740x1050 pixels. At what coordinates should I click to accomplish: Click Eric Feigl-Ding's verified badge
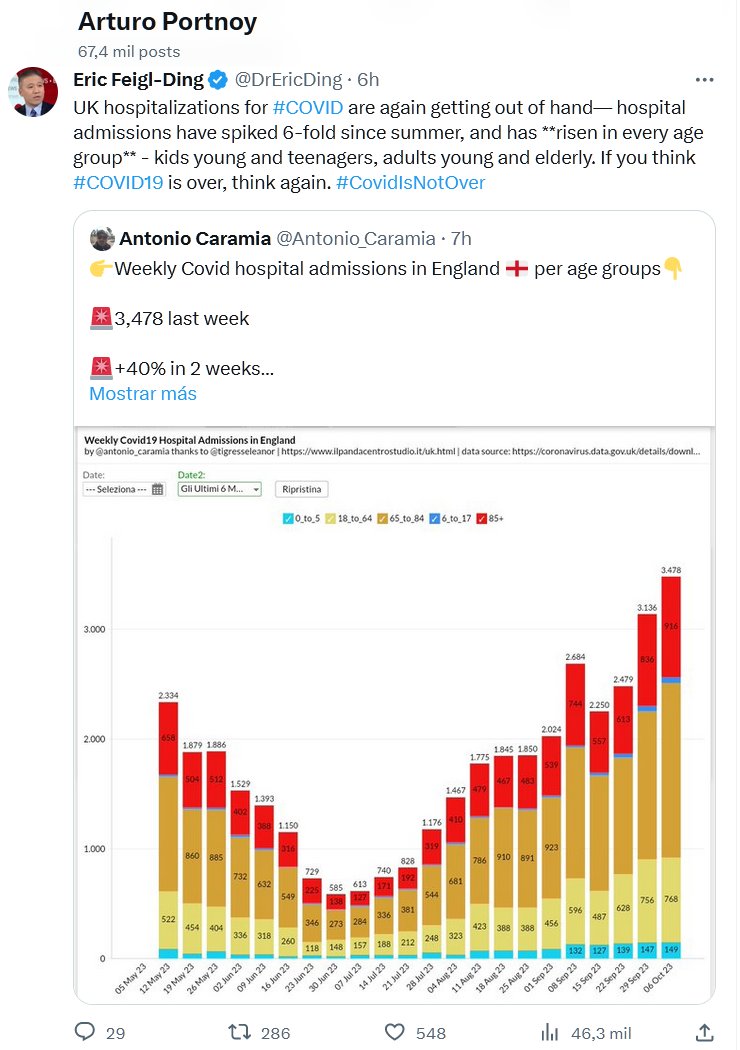coord(220,80)
